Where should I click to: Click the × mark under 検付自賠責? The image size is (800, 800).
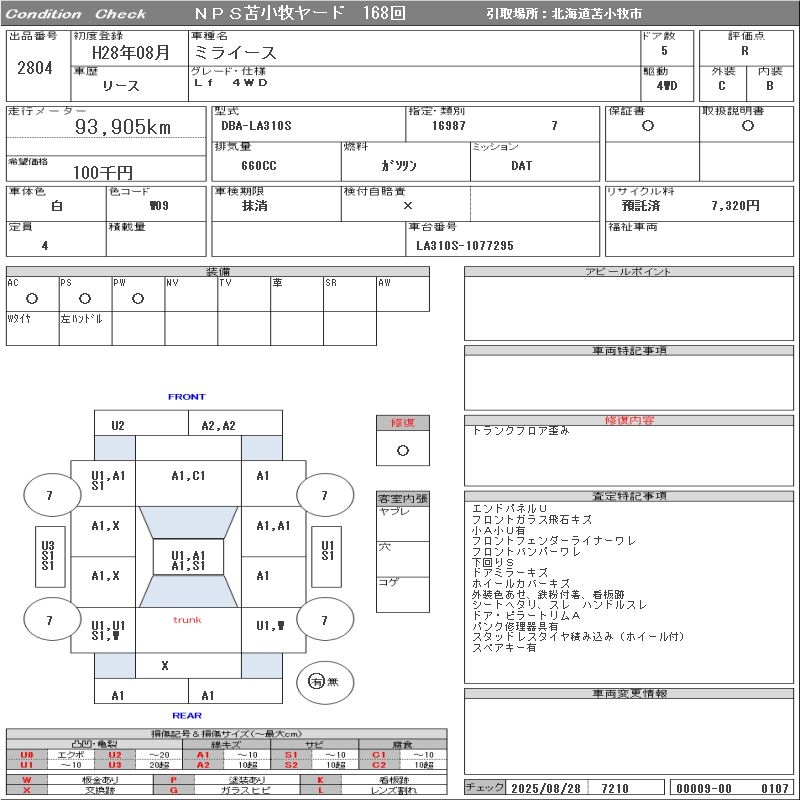click(407, 206)
